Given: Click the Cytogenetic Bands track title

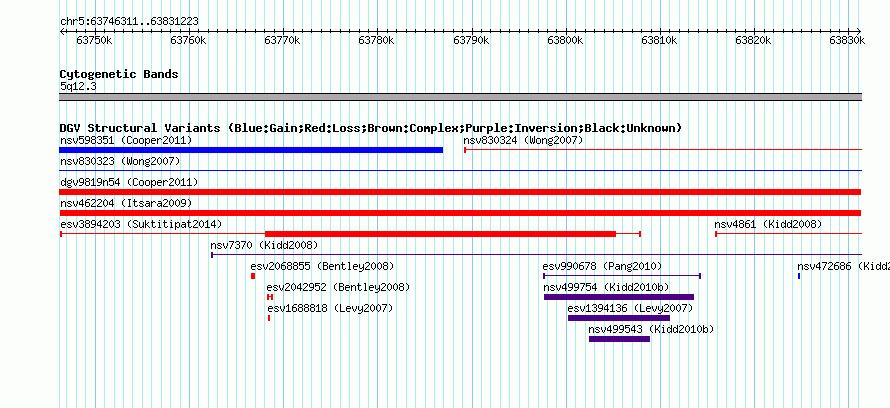Looking at the screenshot, I should tap(119, 74).
